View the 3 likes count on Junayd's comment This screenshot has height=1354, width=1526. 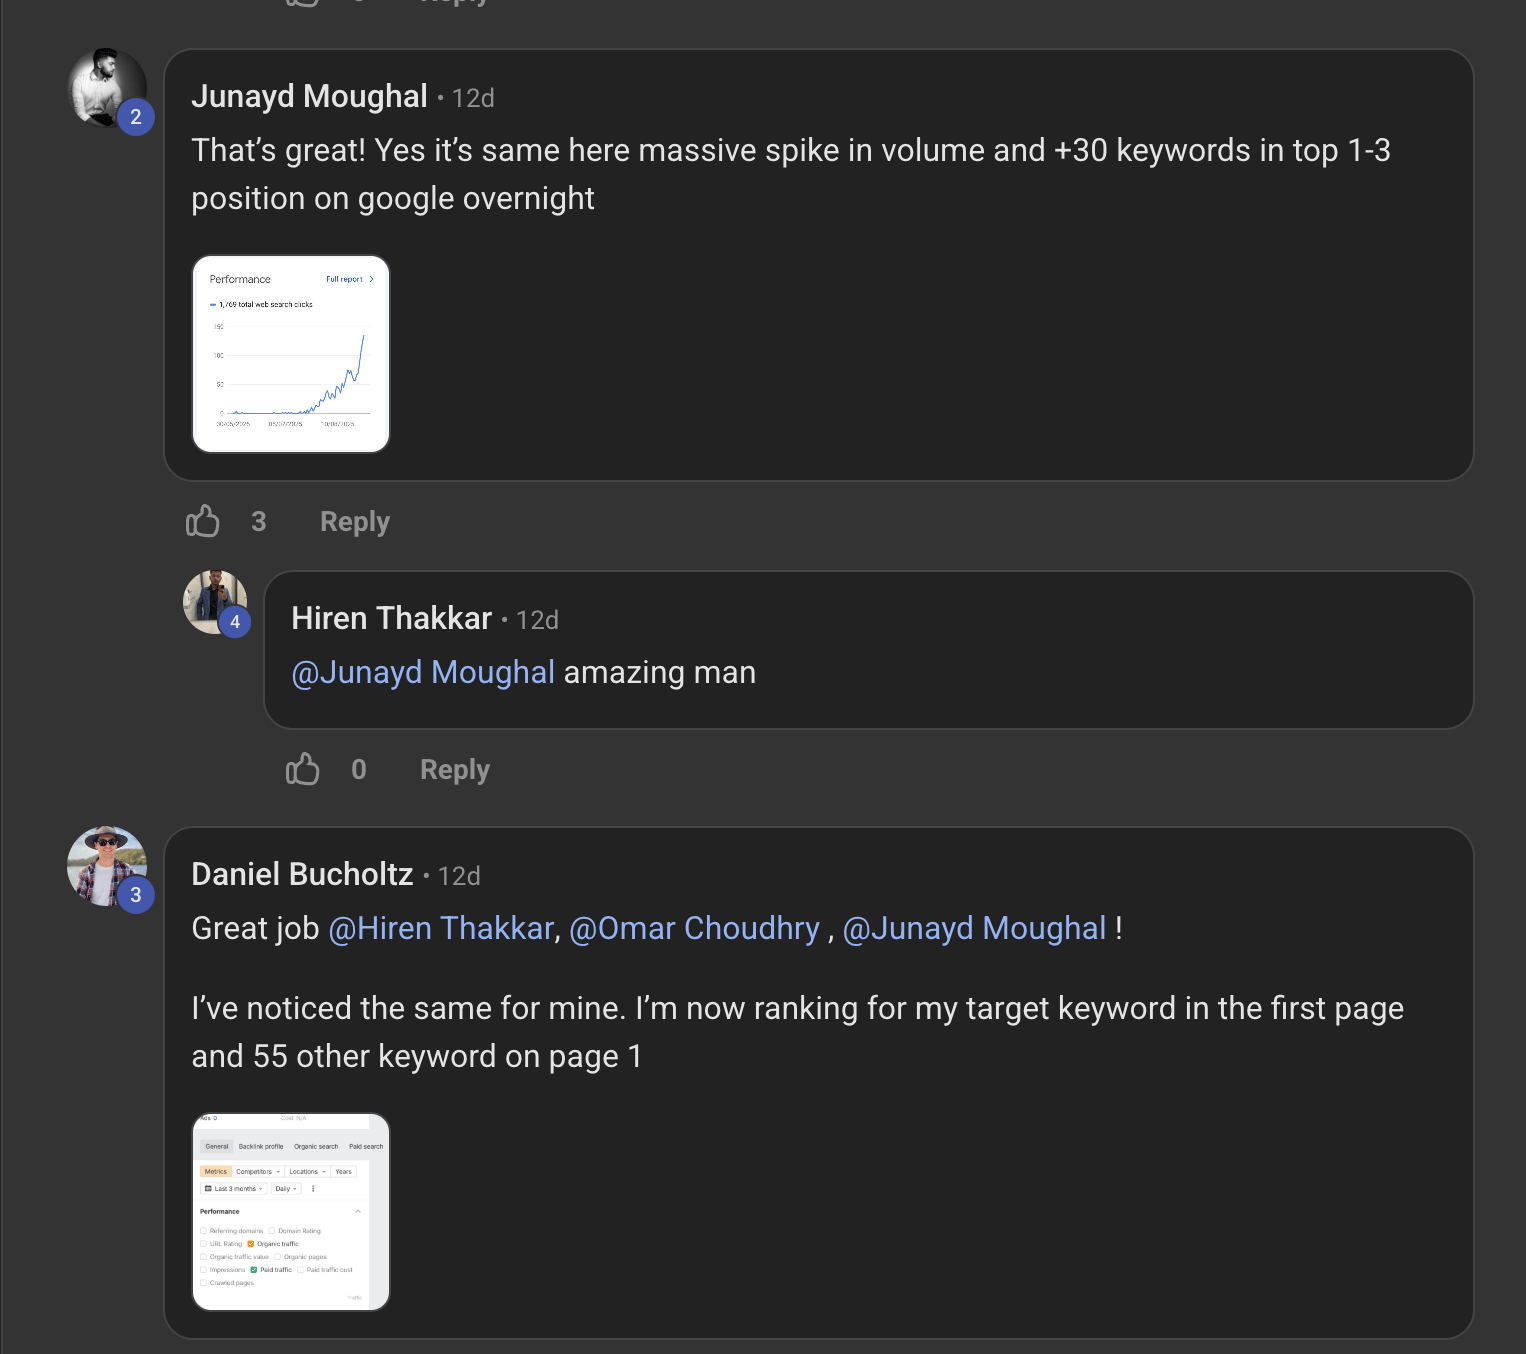pyautogui.click(x=259, y=521)
